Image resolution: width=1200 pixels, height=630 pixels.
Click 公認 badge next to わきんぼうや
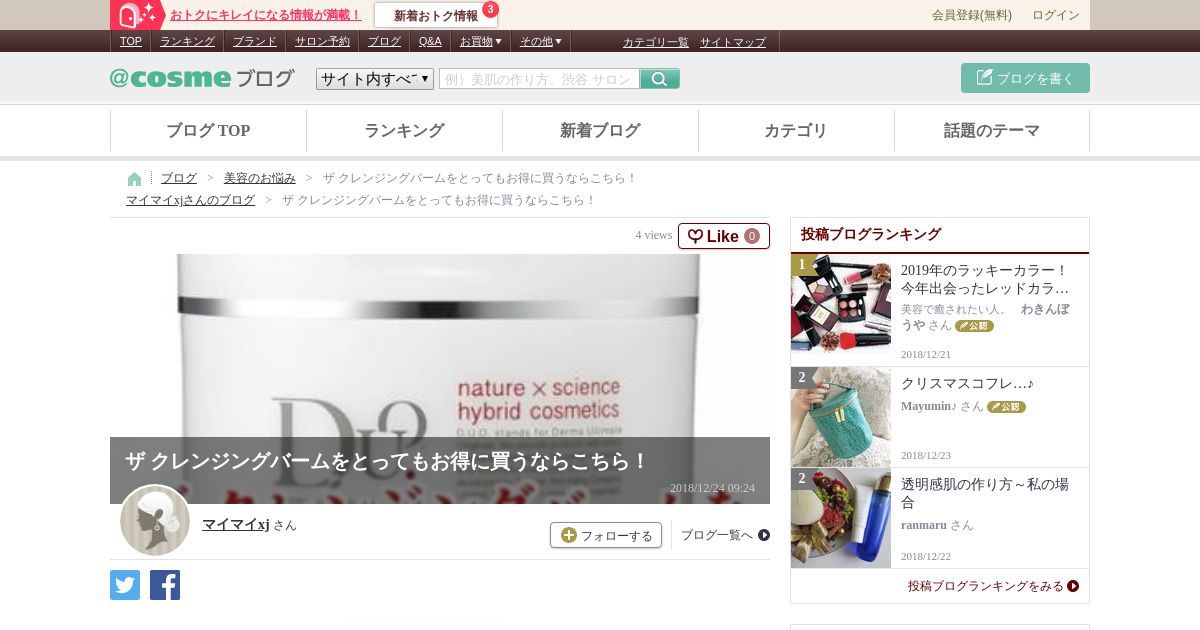coord(974,326)
